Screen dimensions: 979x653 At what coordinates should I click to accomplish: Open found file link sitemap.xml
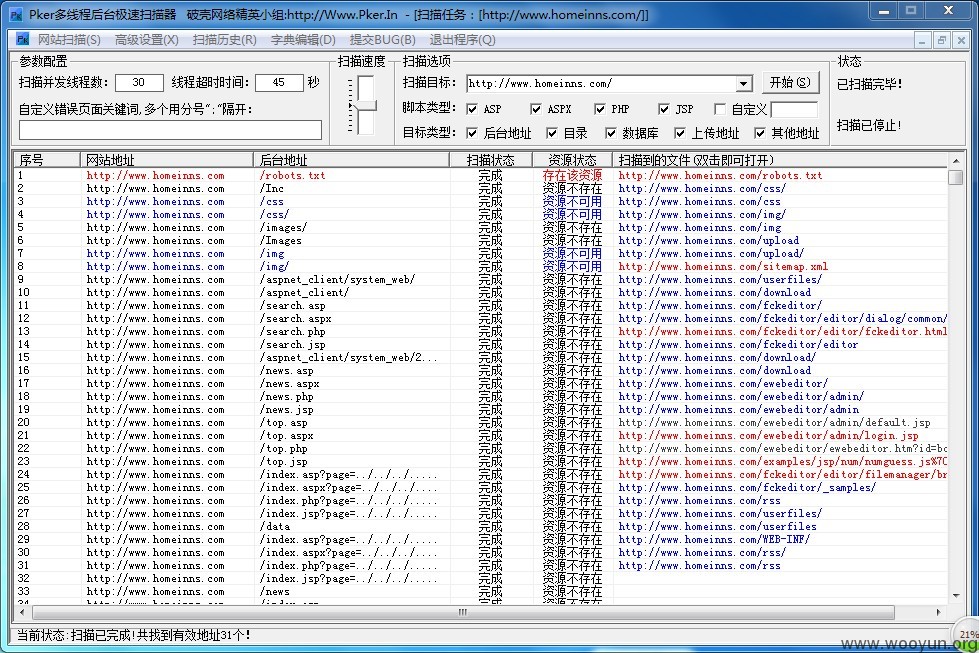(x=723, y=267)
